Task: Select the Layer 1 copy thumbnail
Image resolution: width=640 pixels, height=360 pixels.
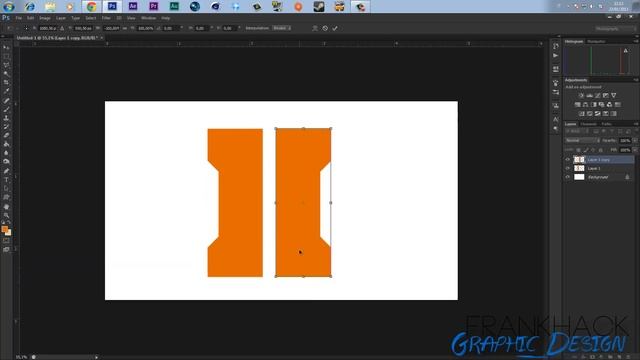Action: [x=579, y=160]
